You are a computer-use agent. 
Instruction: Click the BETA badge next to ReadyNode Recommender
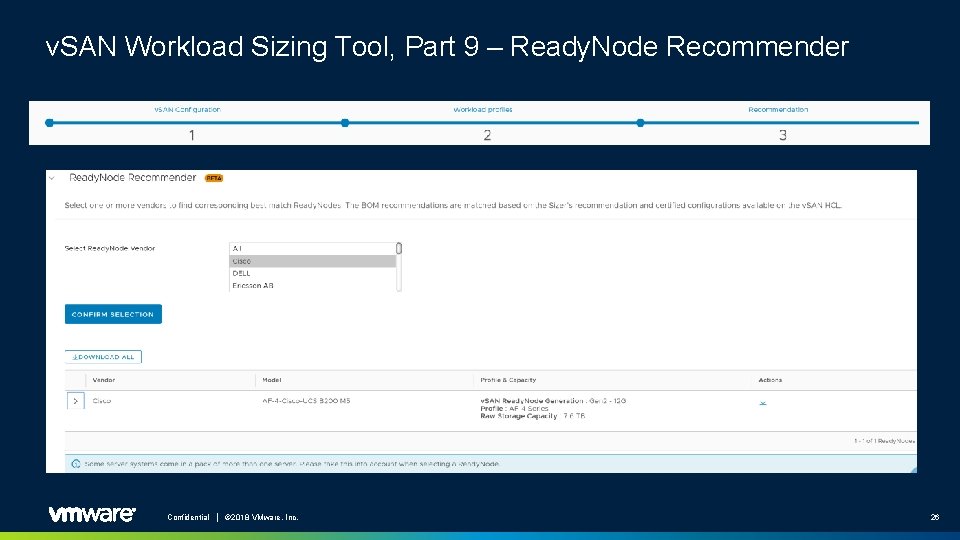[214, 178]
